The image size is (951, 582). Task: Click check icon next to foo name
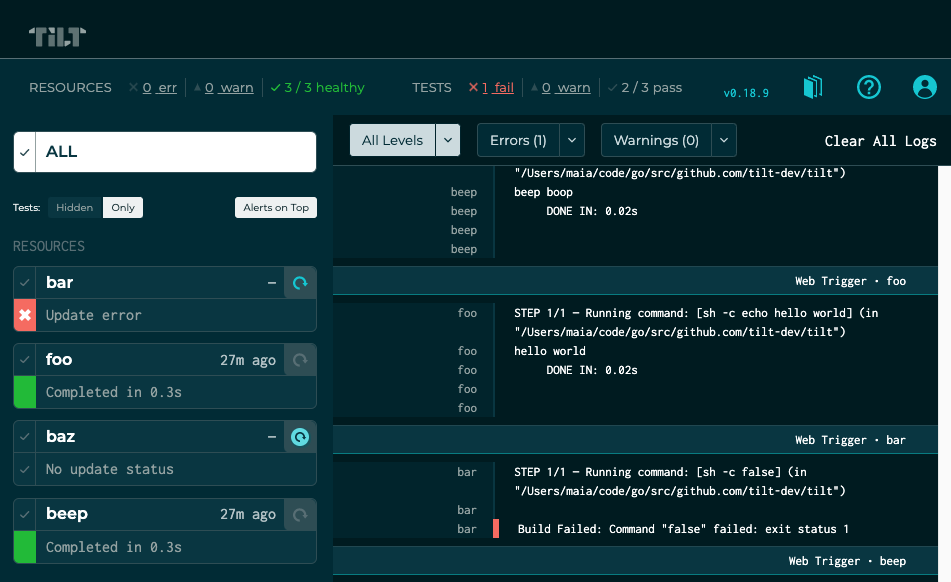(x=25, y=360)
